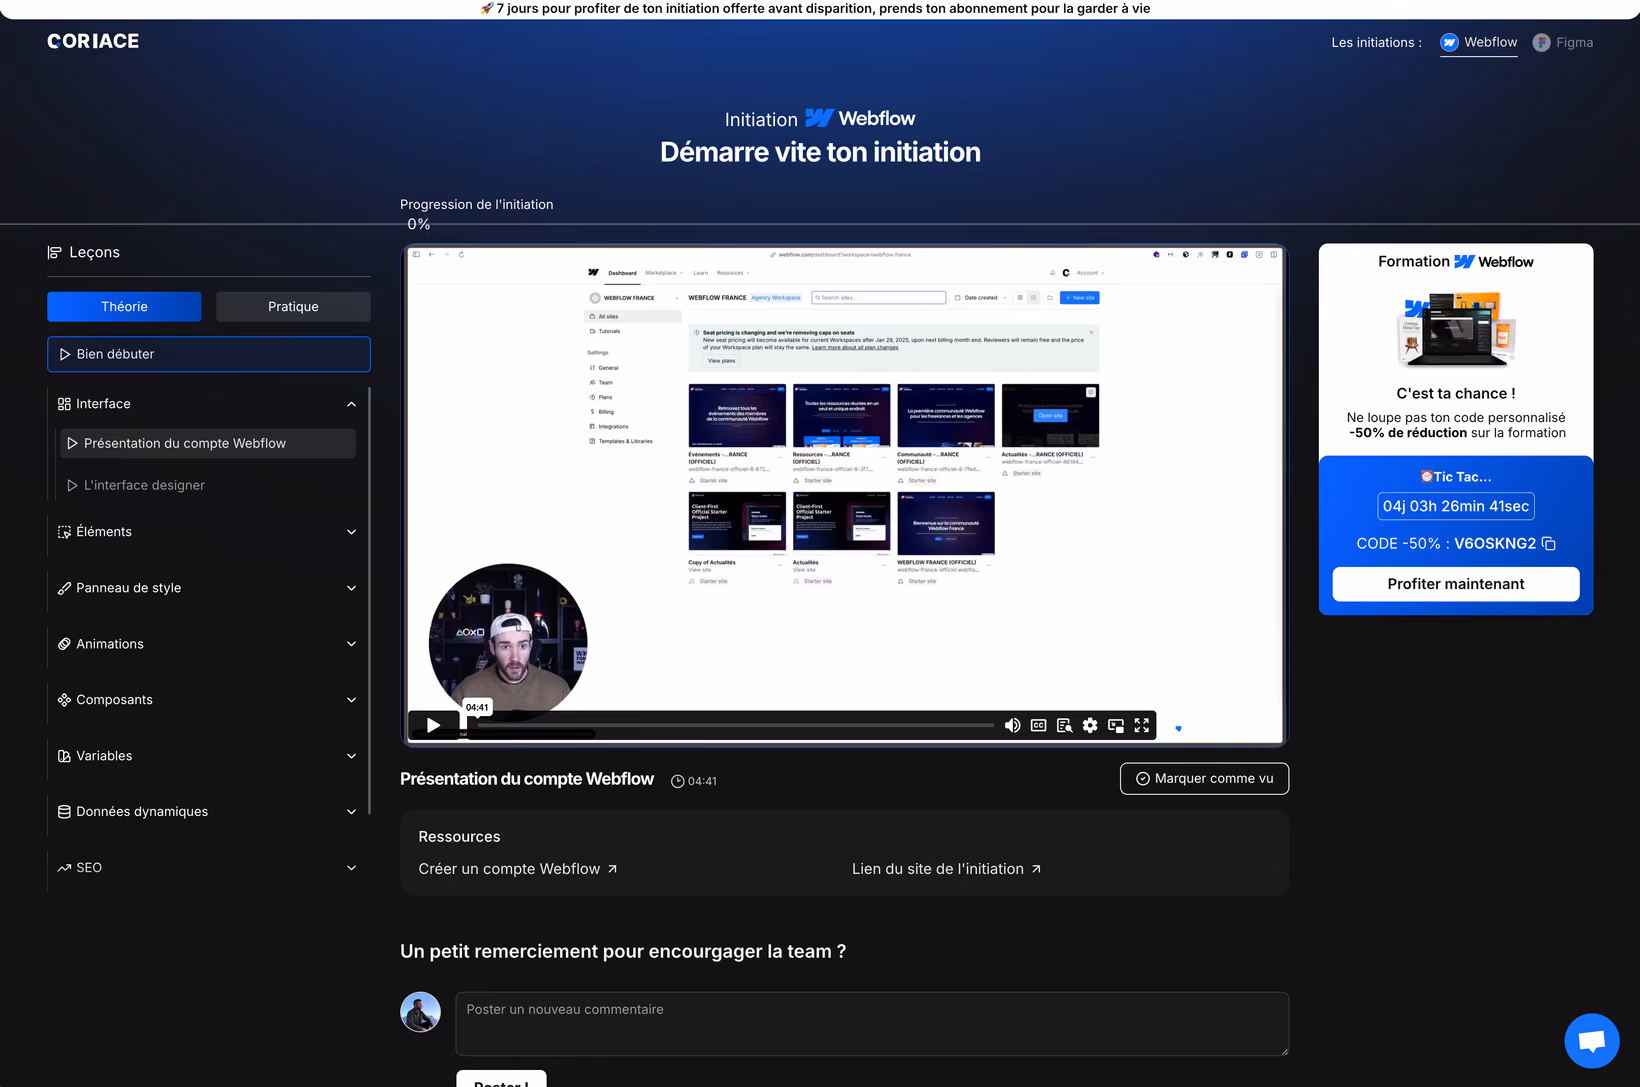The image size is (1640, 1087).
Task: Click the Formation Webflow product image
Action: pos(1456,331)
